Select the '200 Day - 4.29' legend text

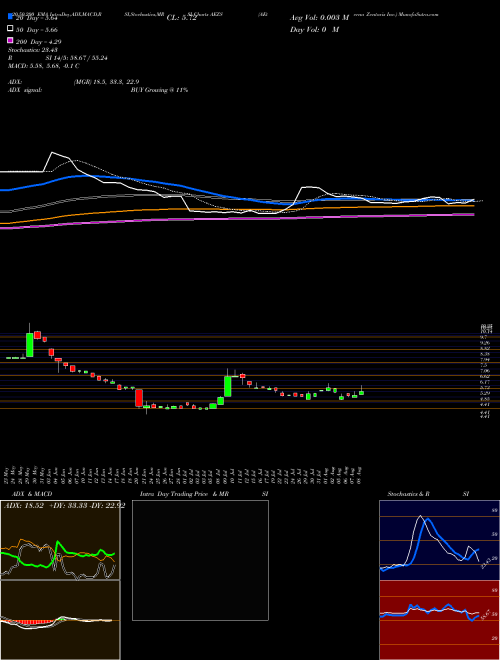tap(39, 42)
